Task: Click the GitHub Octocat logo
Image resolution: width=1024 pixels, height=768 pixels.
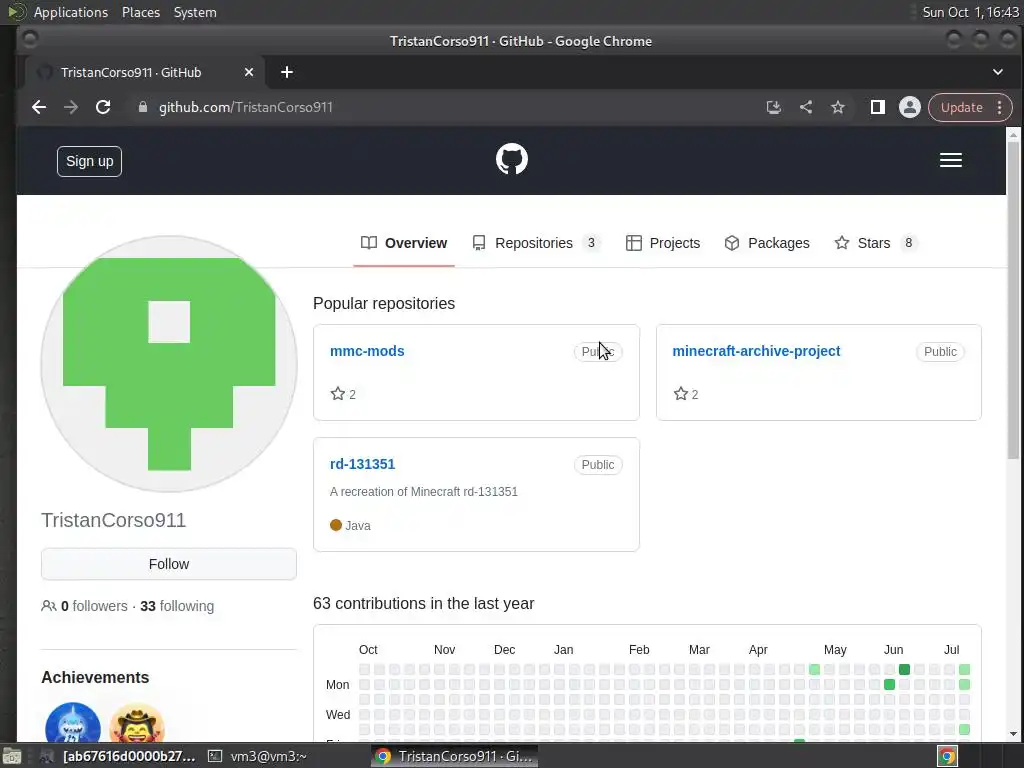Action: (x=511, y=159)
